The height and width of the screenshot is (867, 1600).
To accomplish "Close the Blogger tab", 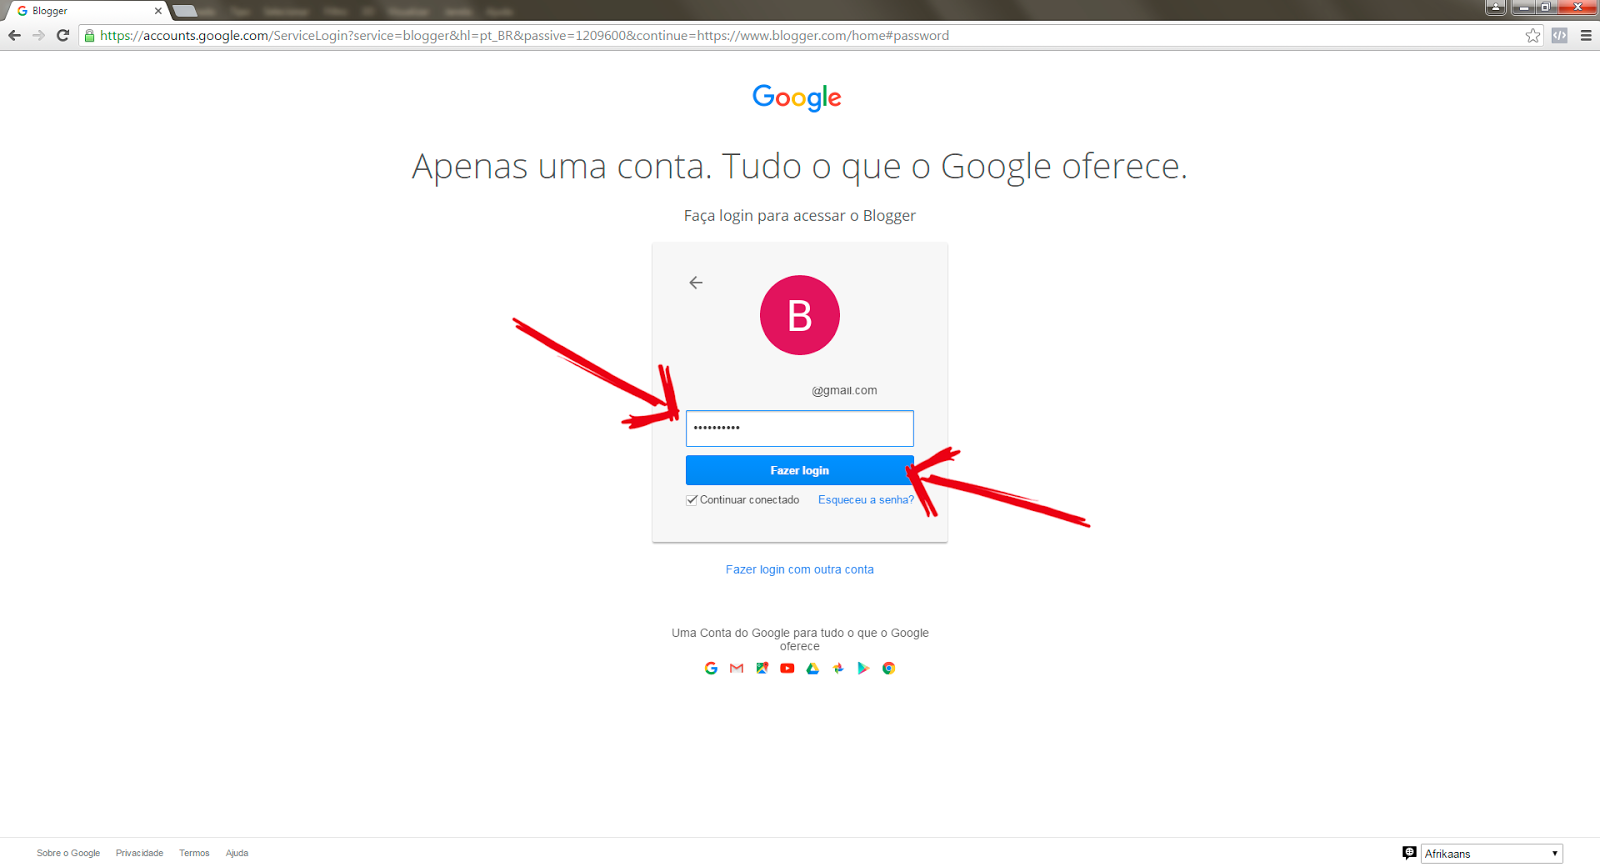I will pos(158,11).
